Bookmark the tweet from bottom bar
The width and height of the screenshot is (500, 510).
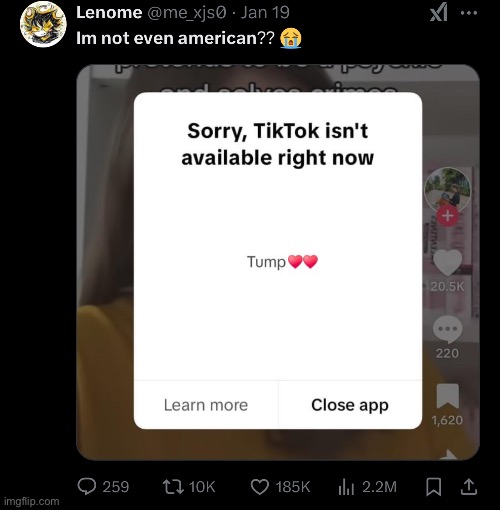pyautogui.click(x=434, y=487)
